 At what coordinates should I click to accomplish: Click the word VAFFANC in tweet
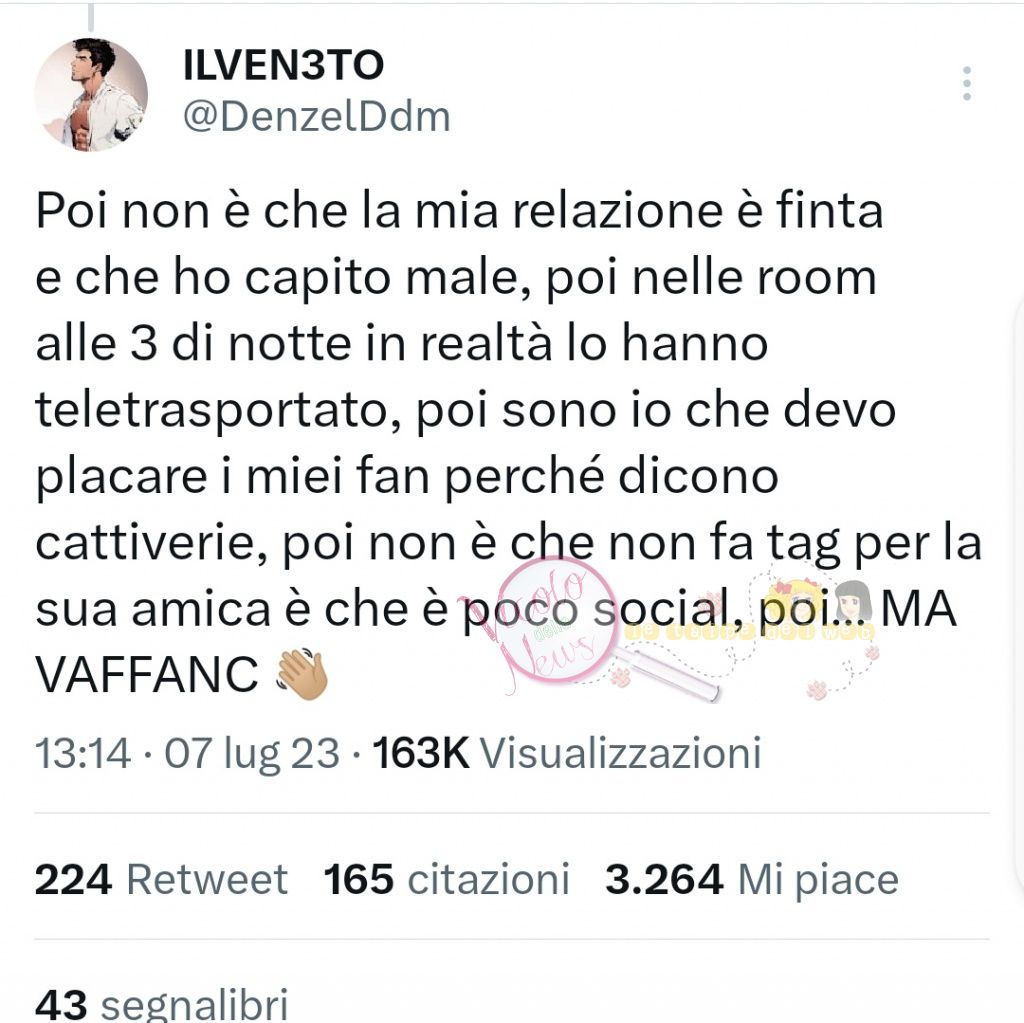(x=147, y=674)
